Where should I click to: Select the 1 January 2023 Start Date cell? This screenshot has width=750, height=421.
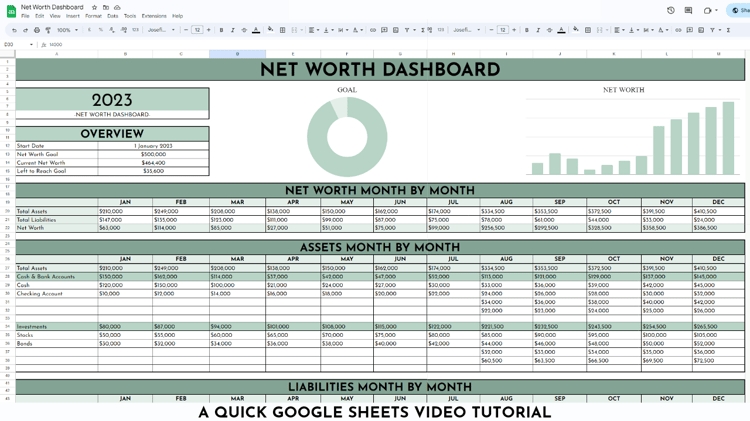[x=154, y=146]
